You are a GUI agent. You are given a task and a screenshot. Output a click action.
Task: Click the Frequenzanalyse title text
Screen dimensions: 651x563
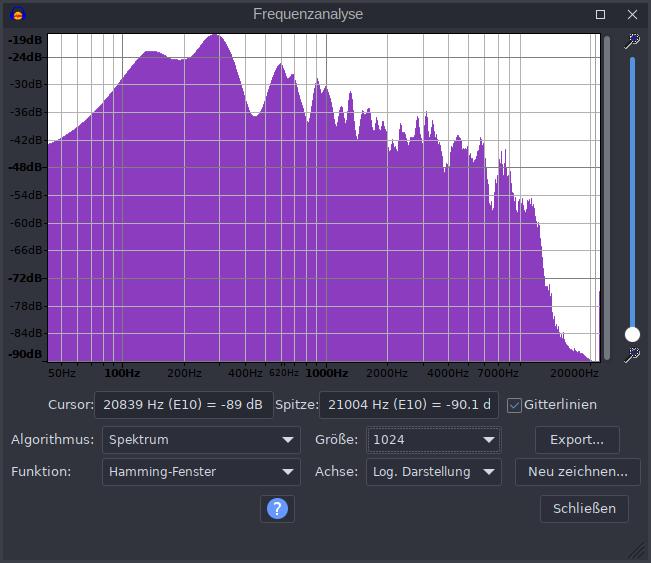click(x=308, y=15)
